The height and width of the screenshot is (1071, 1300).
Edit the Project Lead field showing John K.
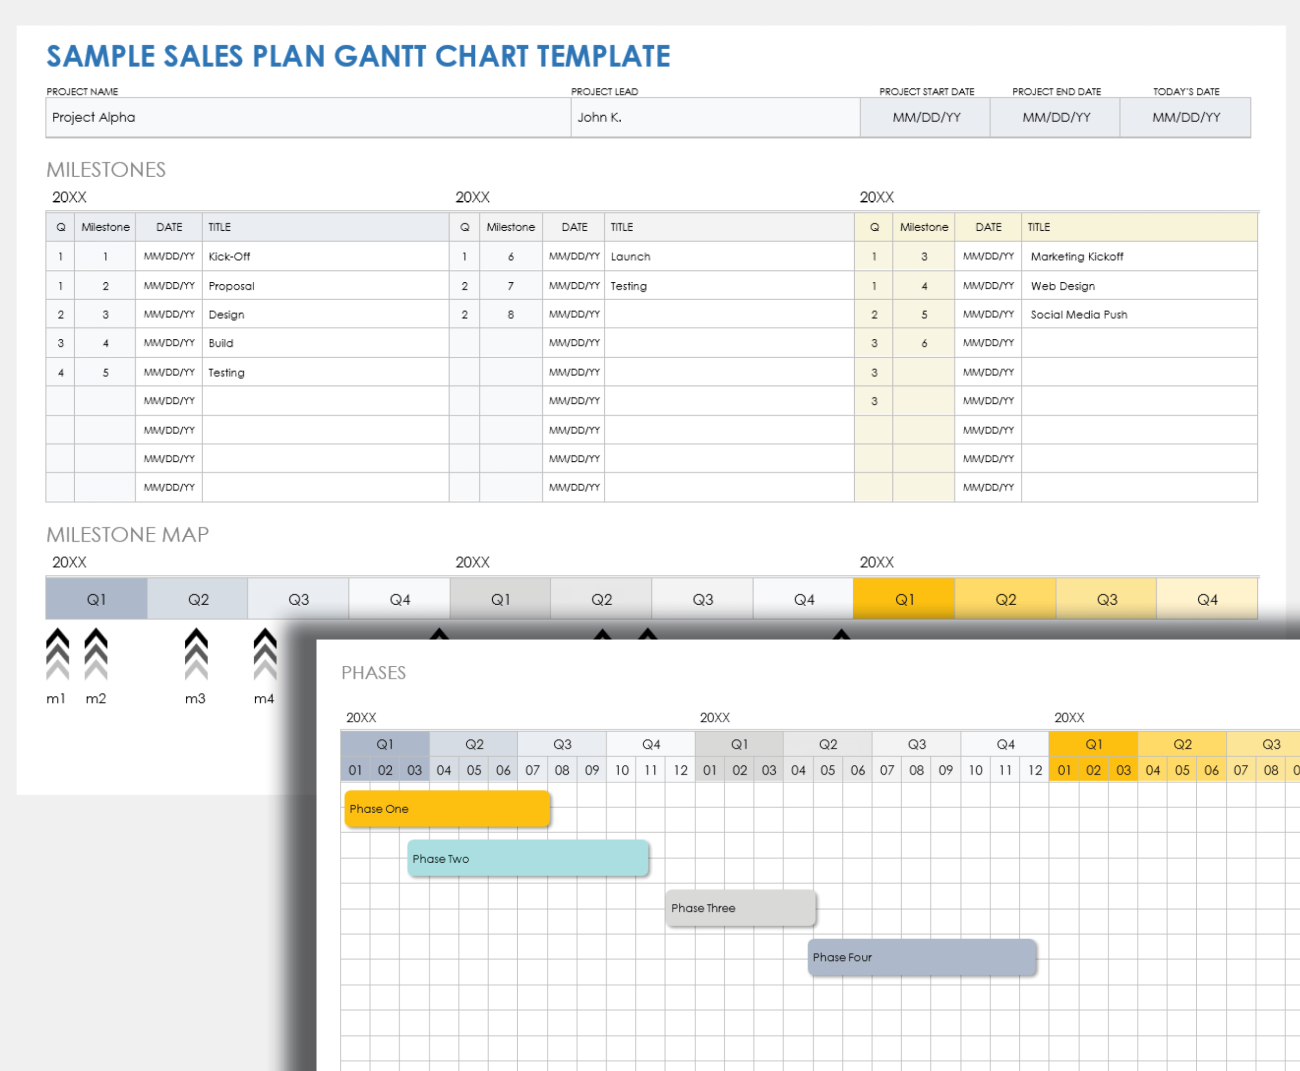(715, 117)
